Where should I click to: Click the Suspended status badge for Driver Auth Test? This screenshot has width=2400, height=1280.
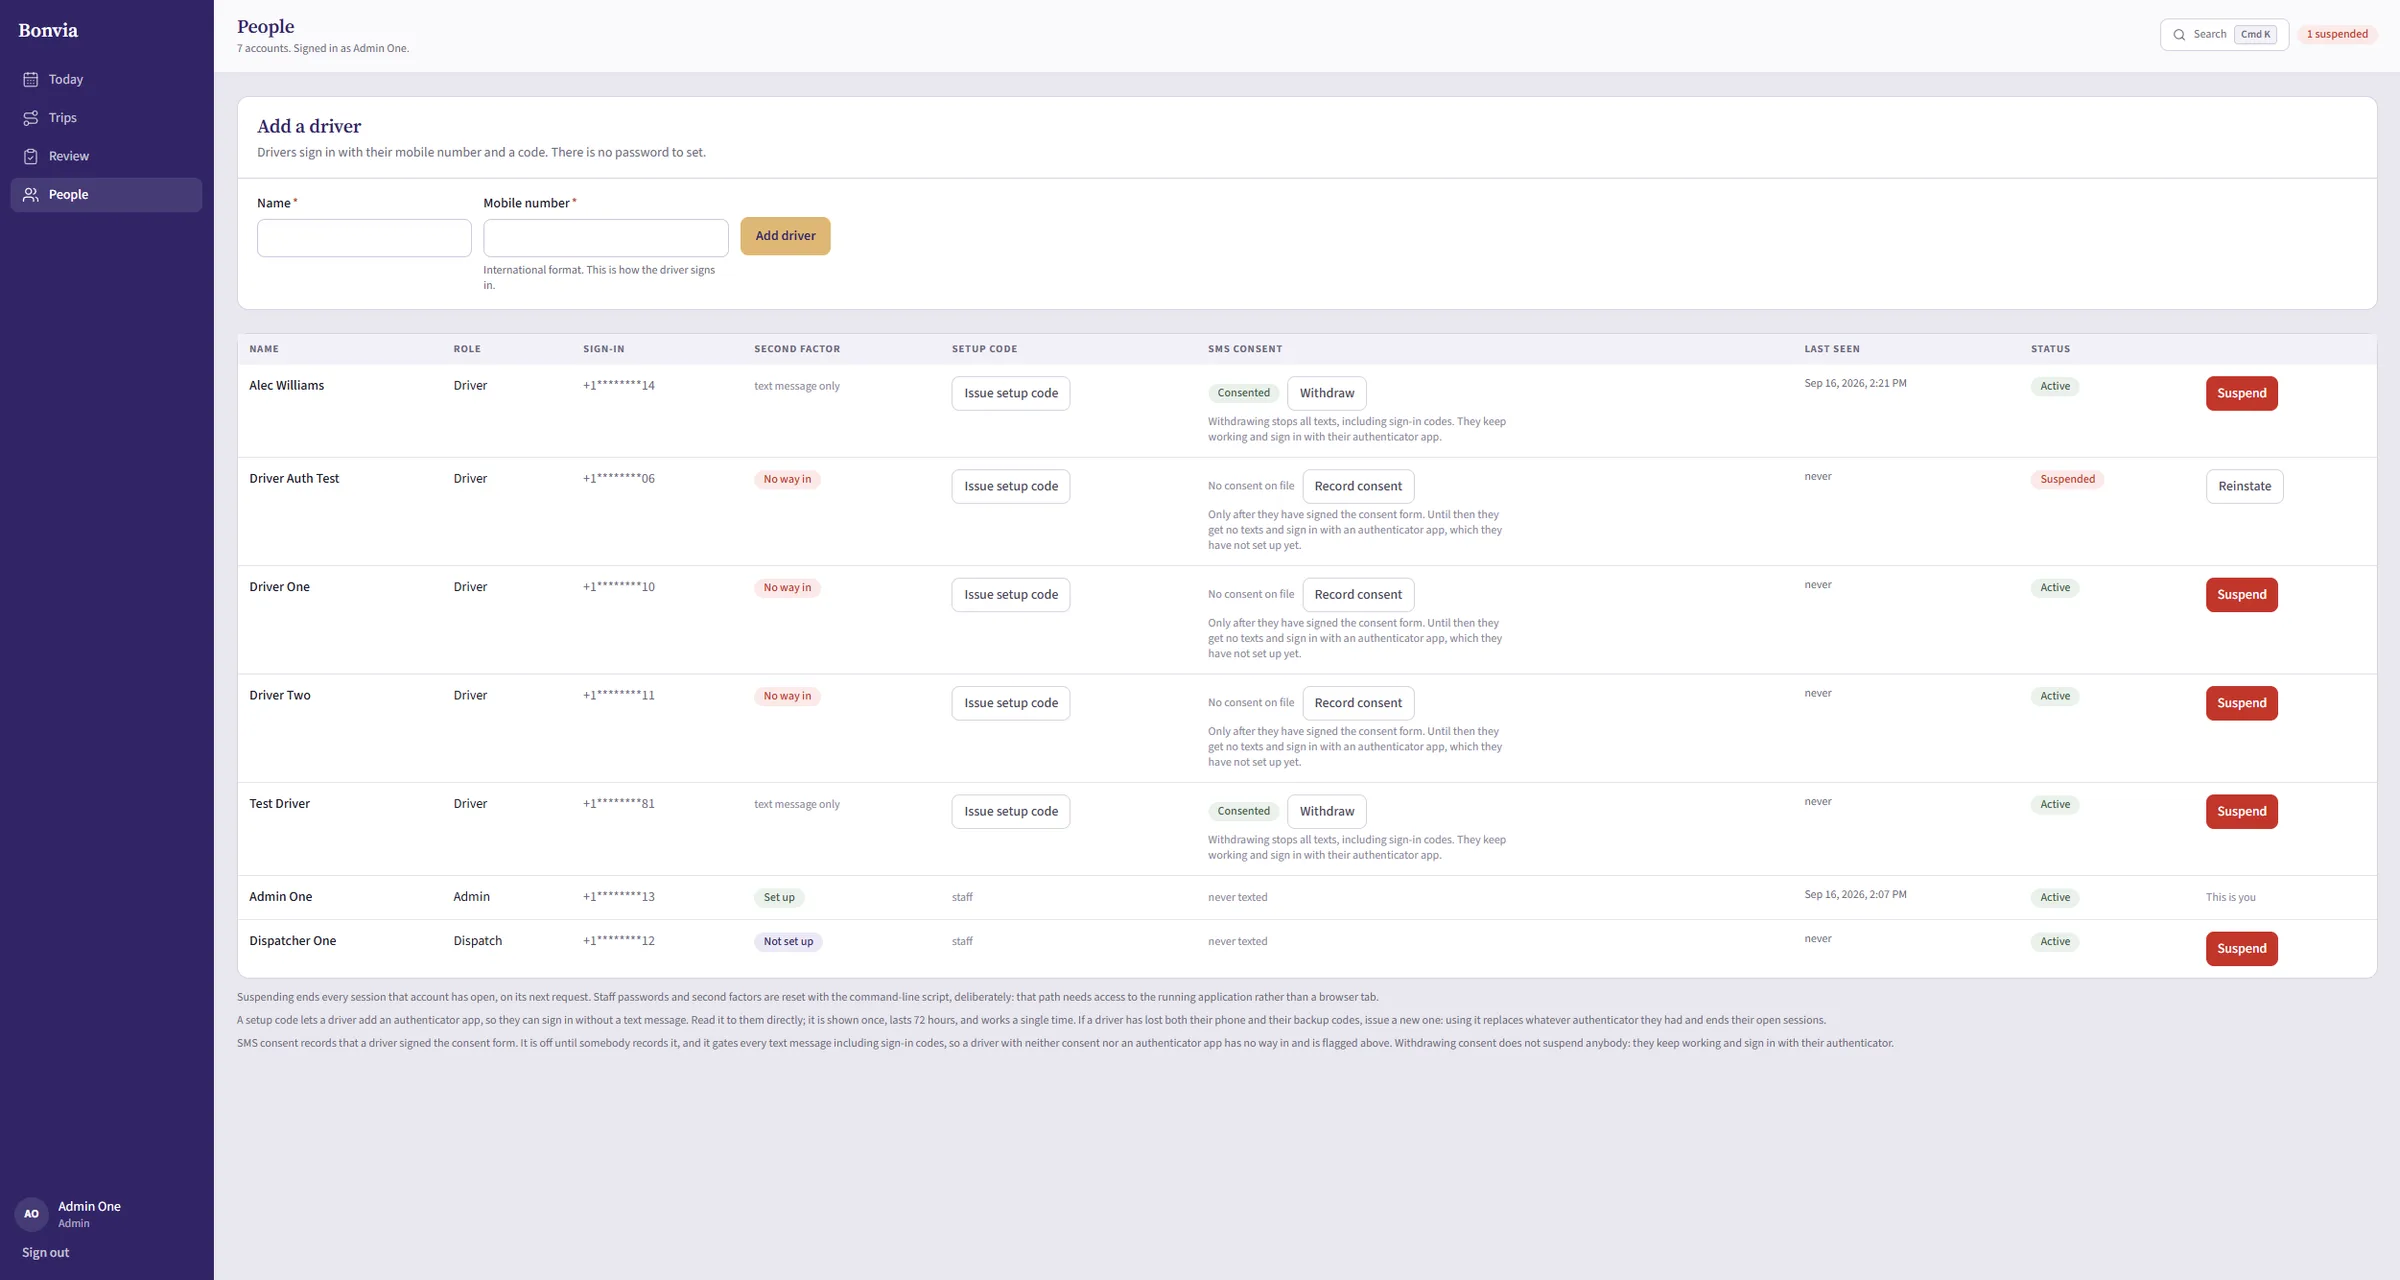point(2067,479)
